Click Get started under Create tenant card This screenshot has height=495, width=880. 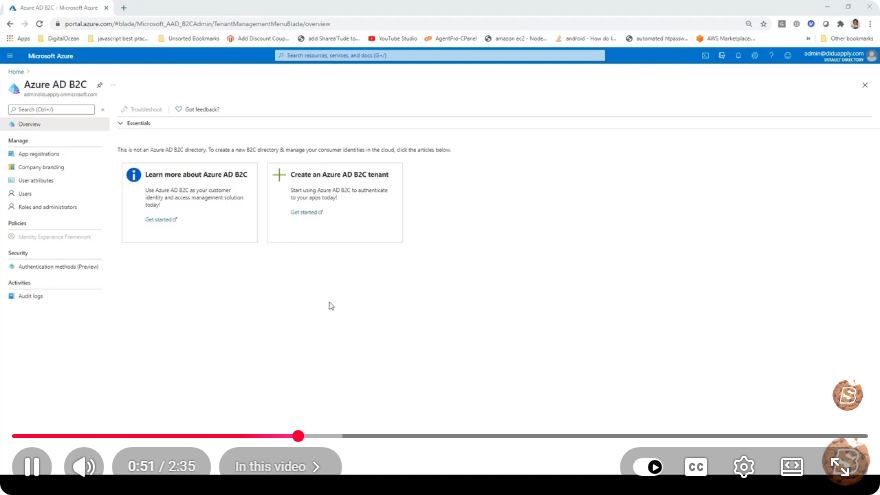point(306,212)
